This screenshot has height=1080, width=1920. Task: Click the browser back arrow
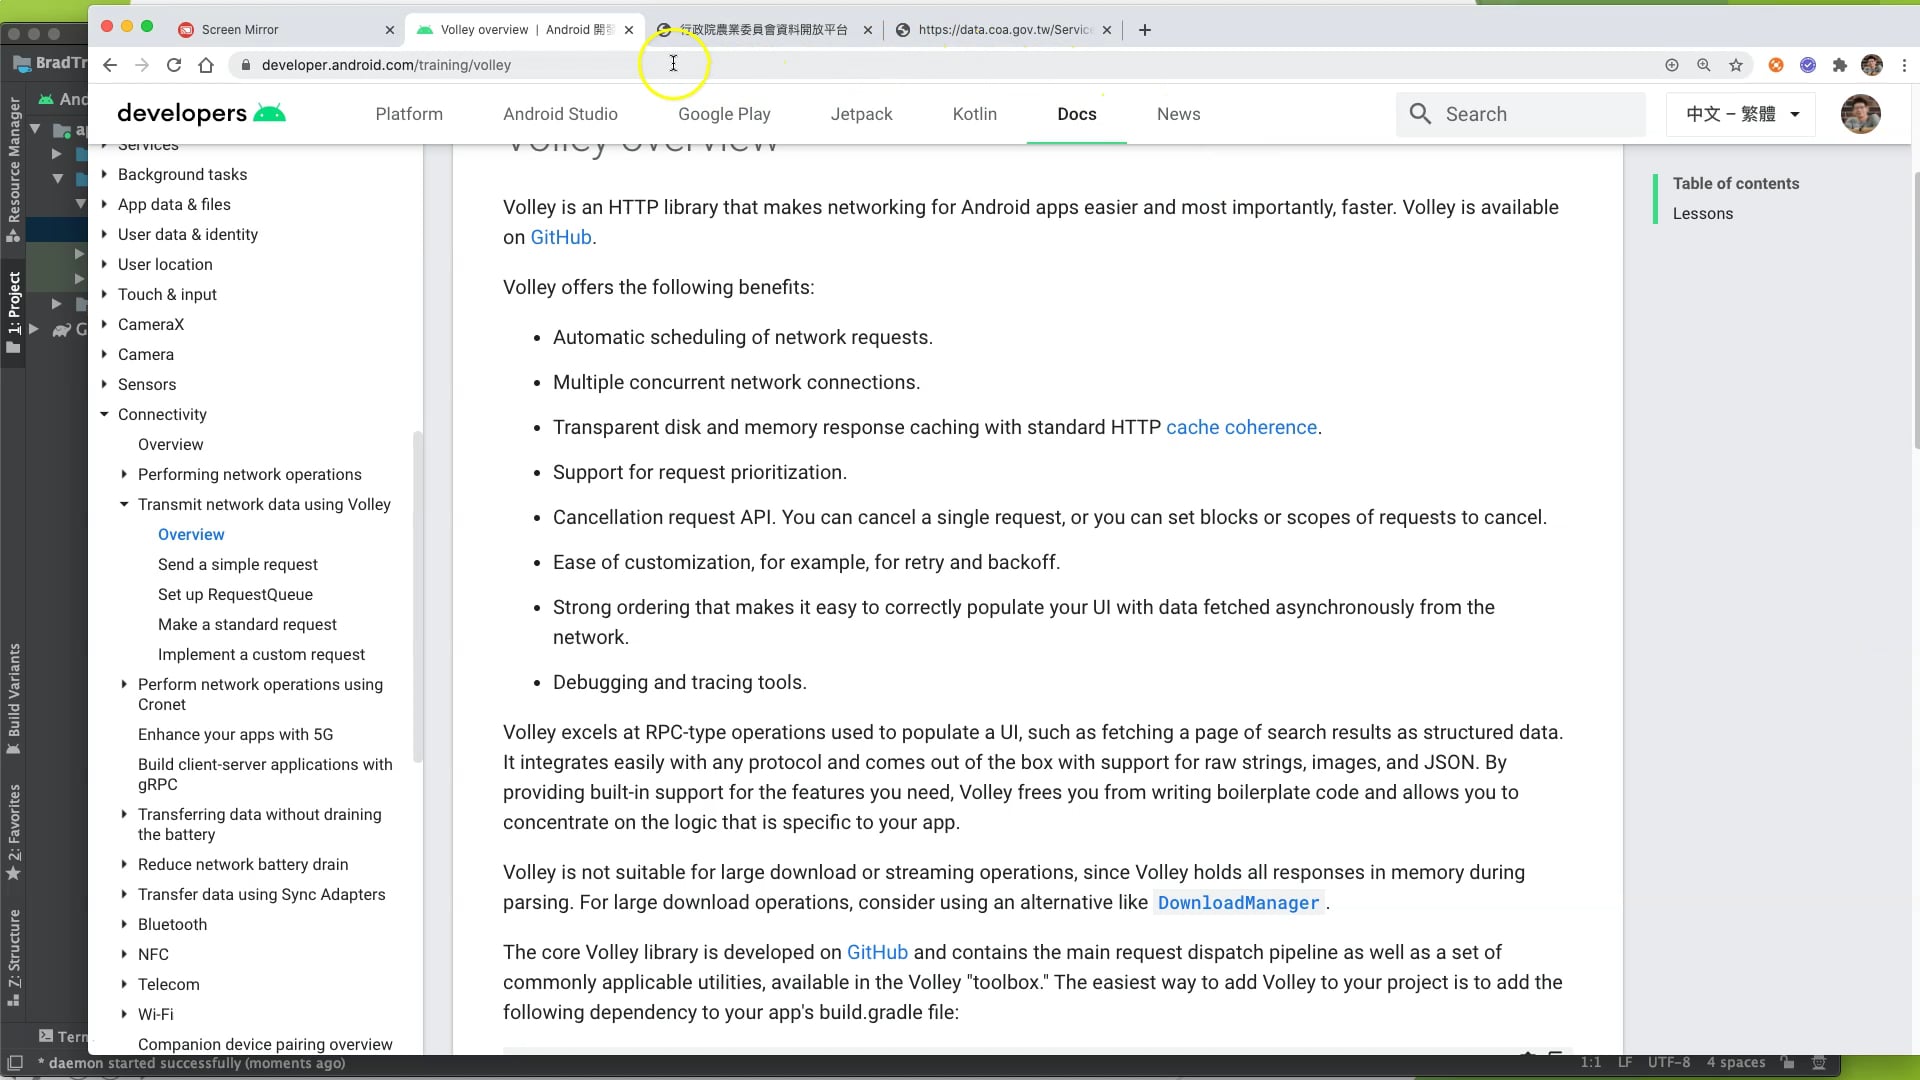[x=110, y=65]
